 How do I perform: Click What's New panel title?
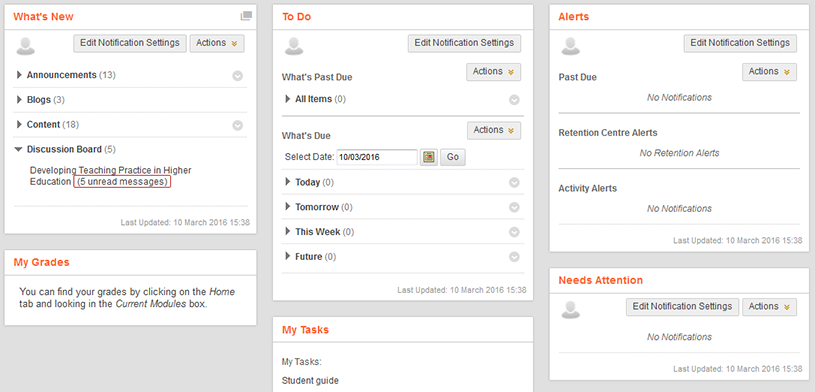click(43, 17)
